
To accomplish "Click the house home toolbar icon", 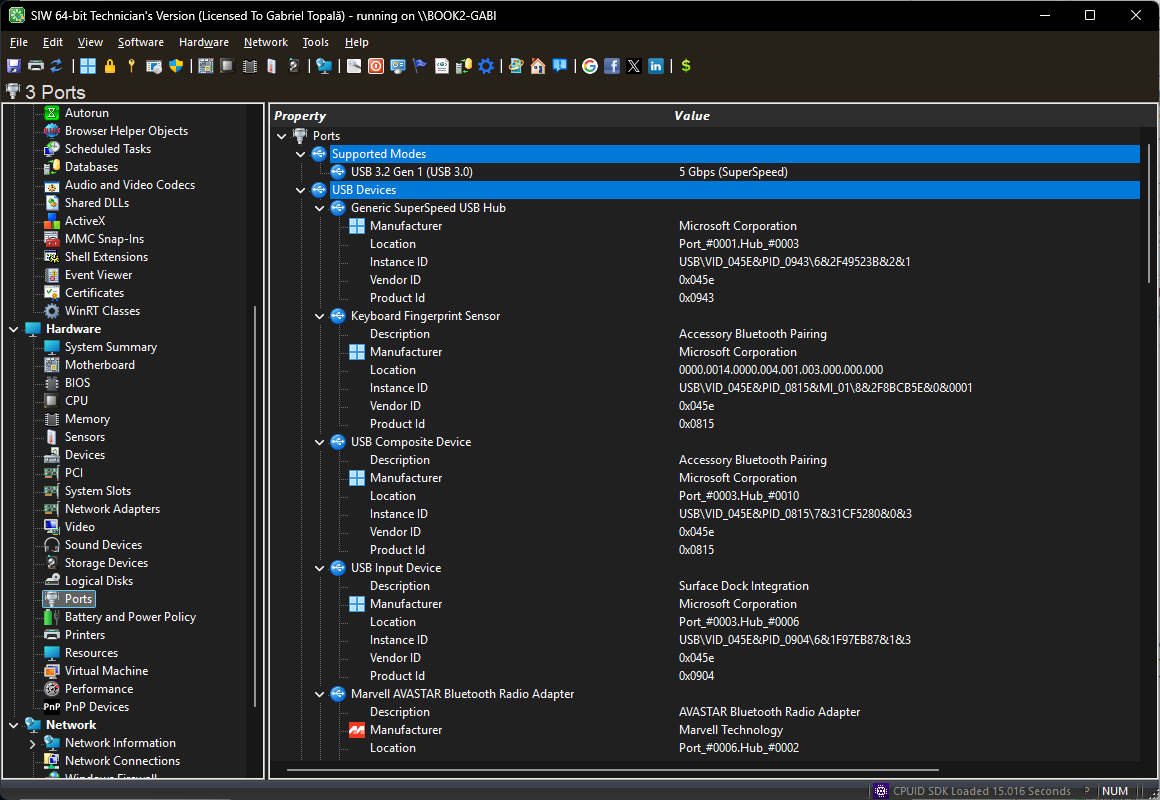I will [x=538, y=66].
